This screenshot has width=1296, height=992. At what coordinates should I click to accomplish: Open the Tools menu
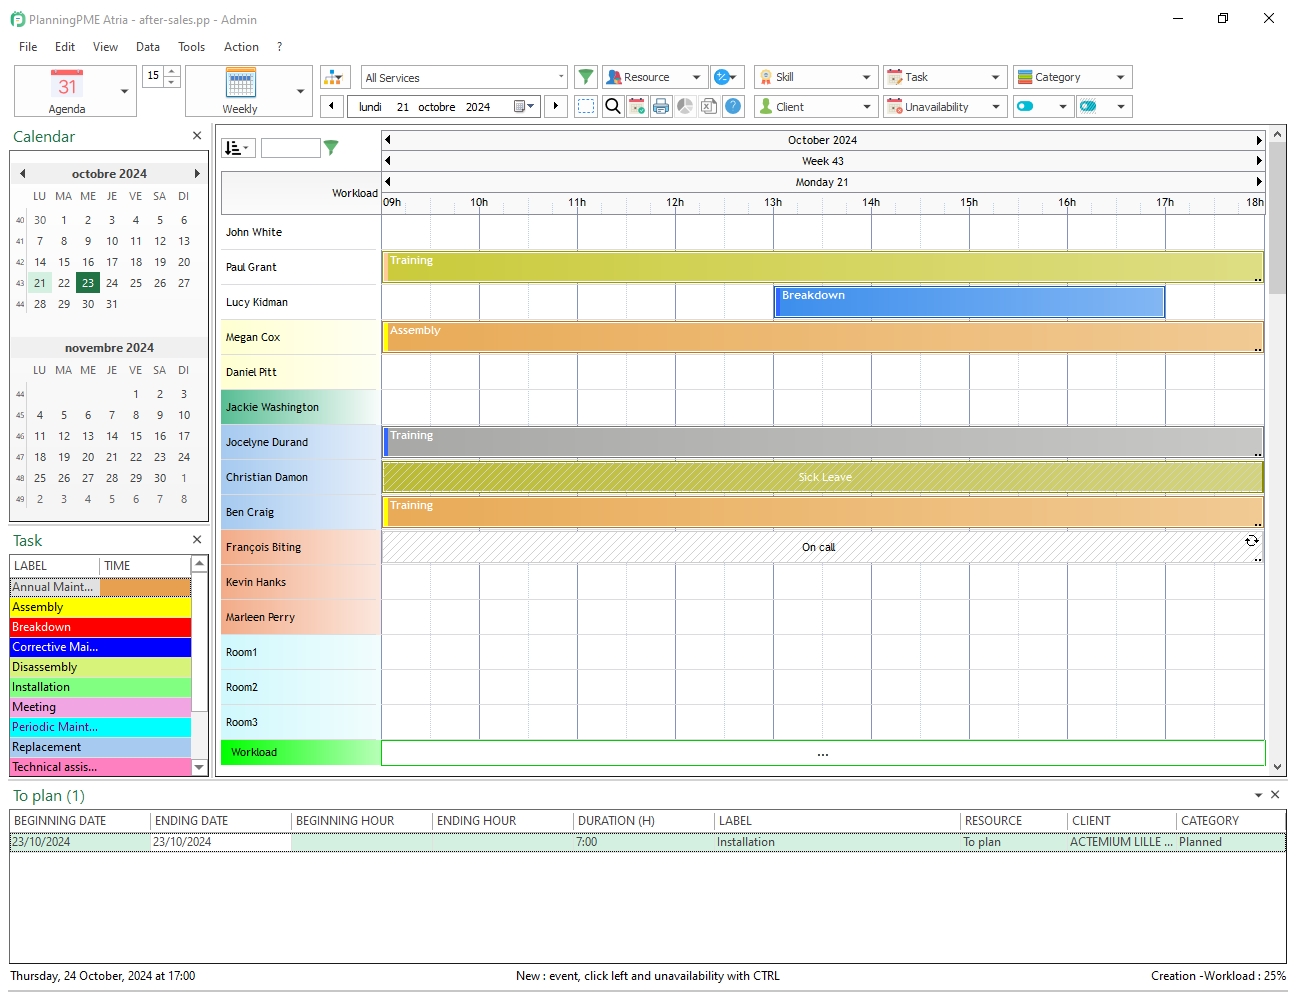pyautogui.click(x=191, y=47)
